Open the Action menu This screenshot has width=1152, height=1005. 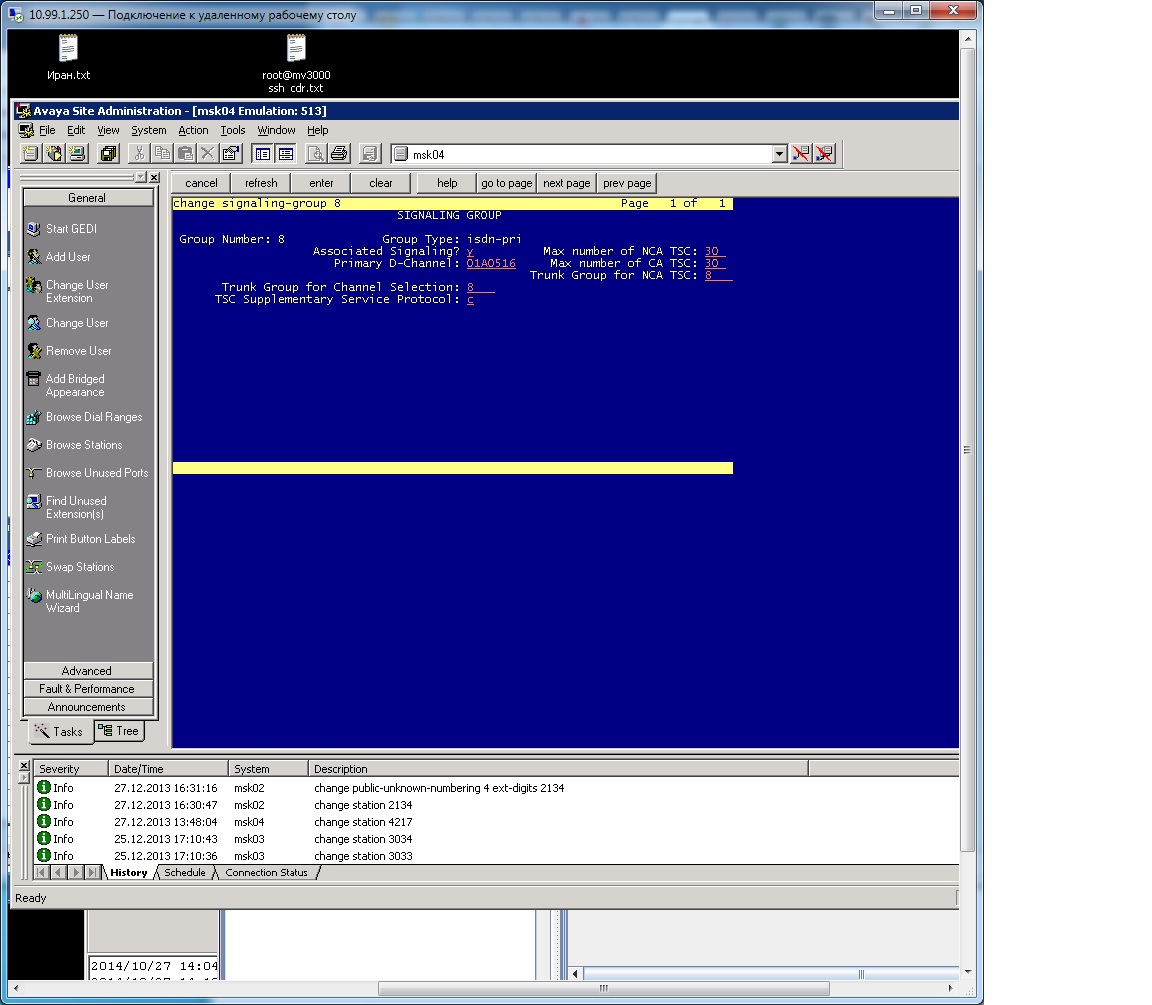click(193, 130)
